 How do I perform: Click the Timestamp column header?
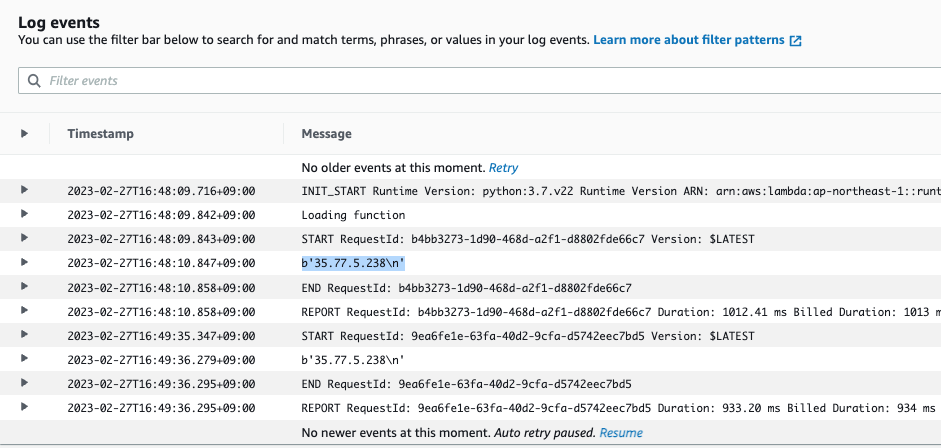point(100,133)
